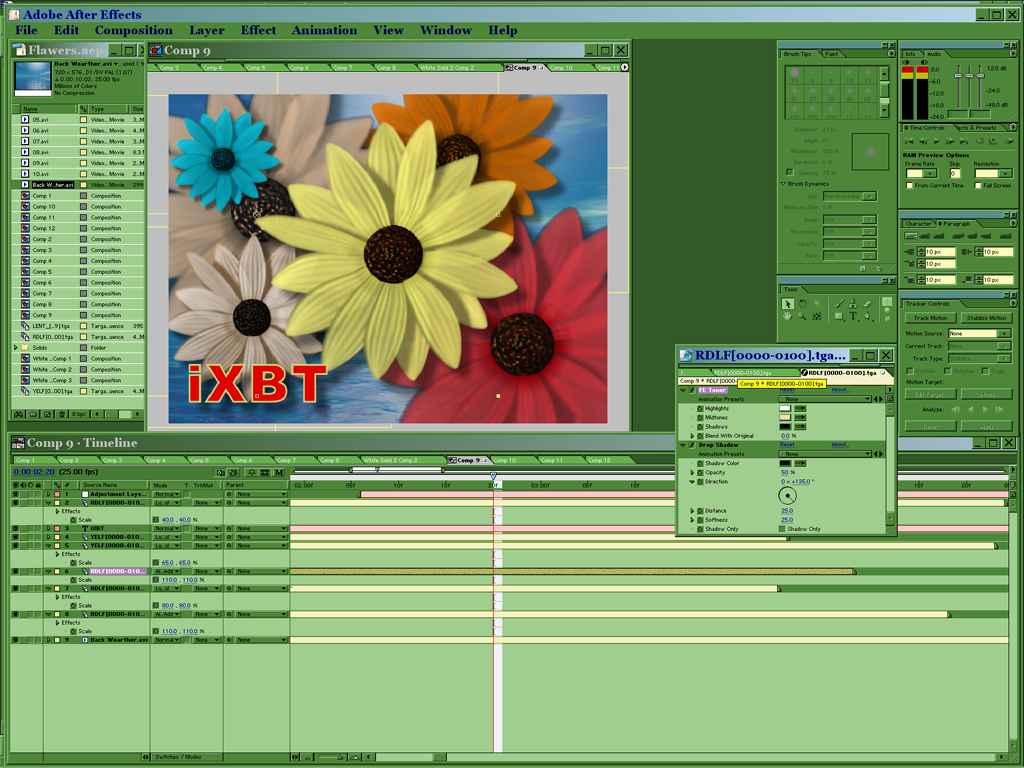Switch to the Character tab
Image resolution: width=1024 pixels, height=768 pixels.
pyautogui.click(x=918, y=224)
